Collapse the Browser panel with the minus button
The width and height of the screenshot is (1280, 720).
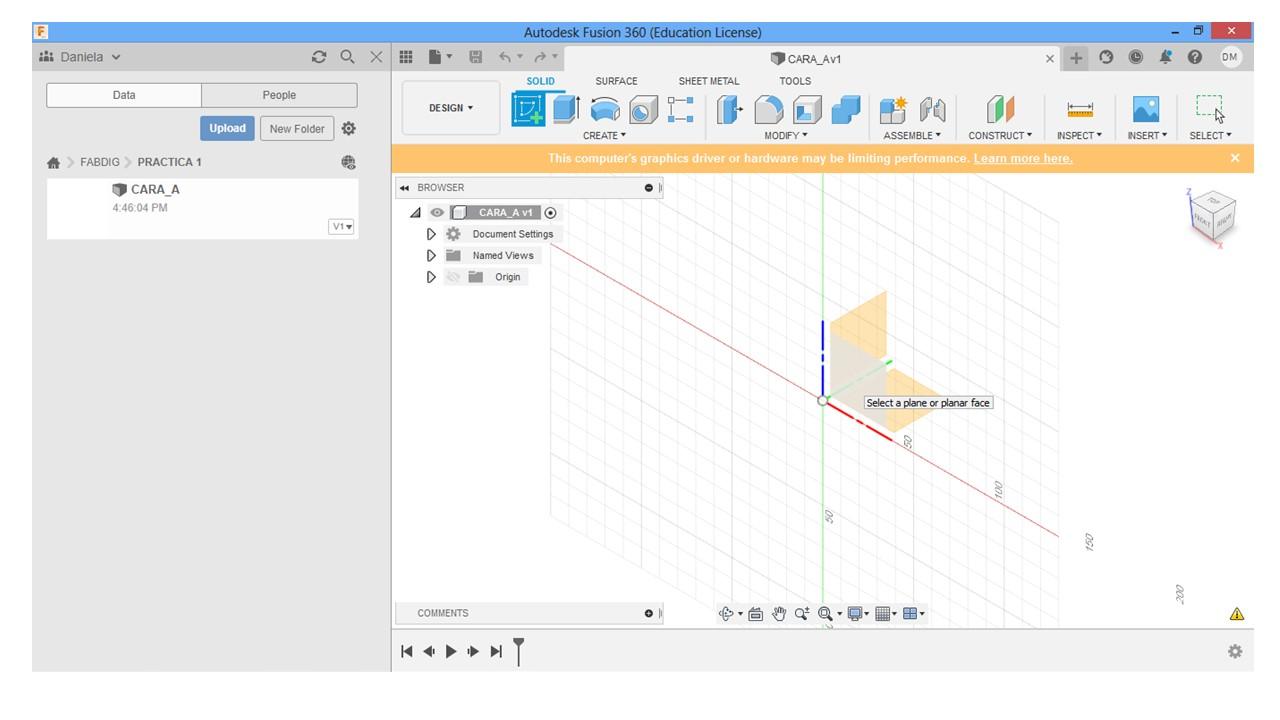click(649, 188)
